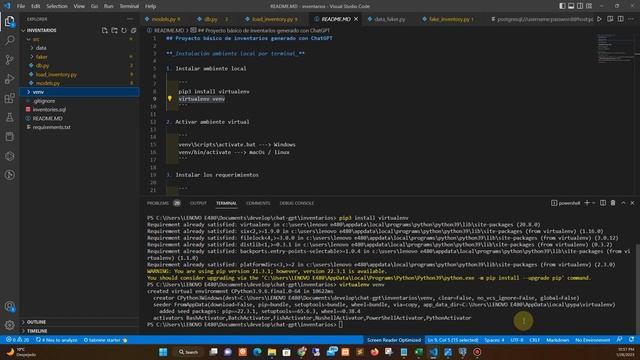Open the Selection menu
The height and width of the screenshot is (360, 640).
tap(57, 6)
